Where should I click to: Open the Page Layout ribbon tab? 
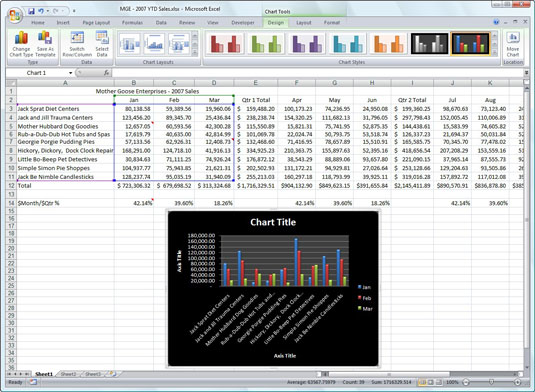96,23
